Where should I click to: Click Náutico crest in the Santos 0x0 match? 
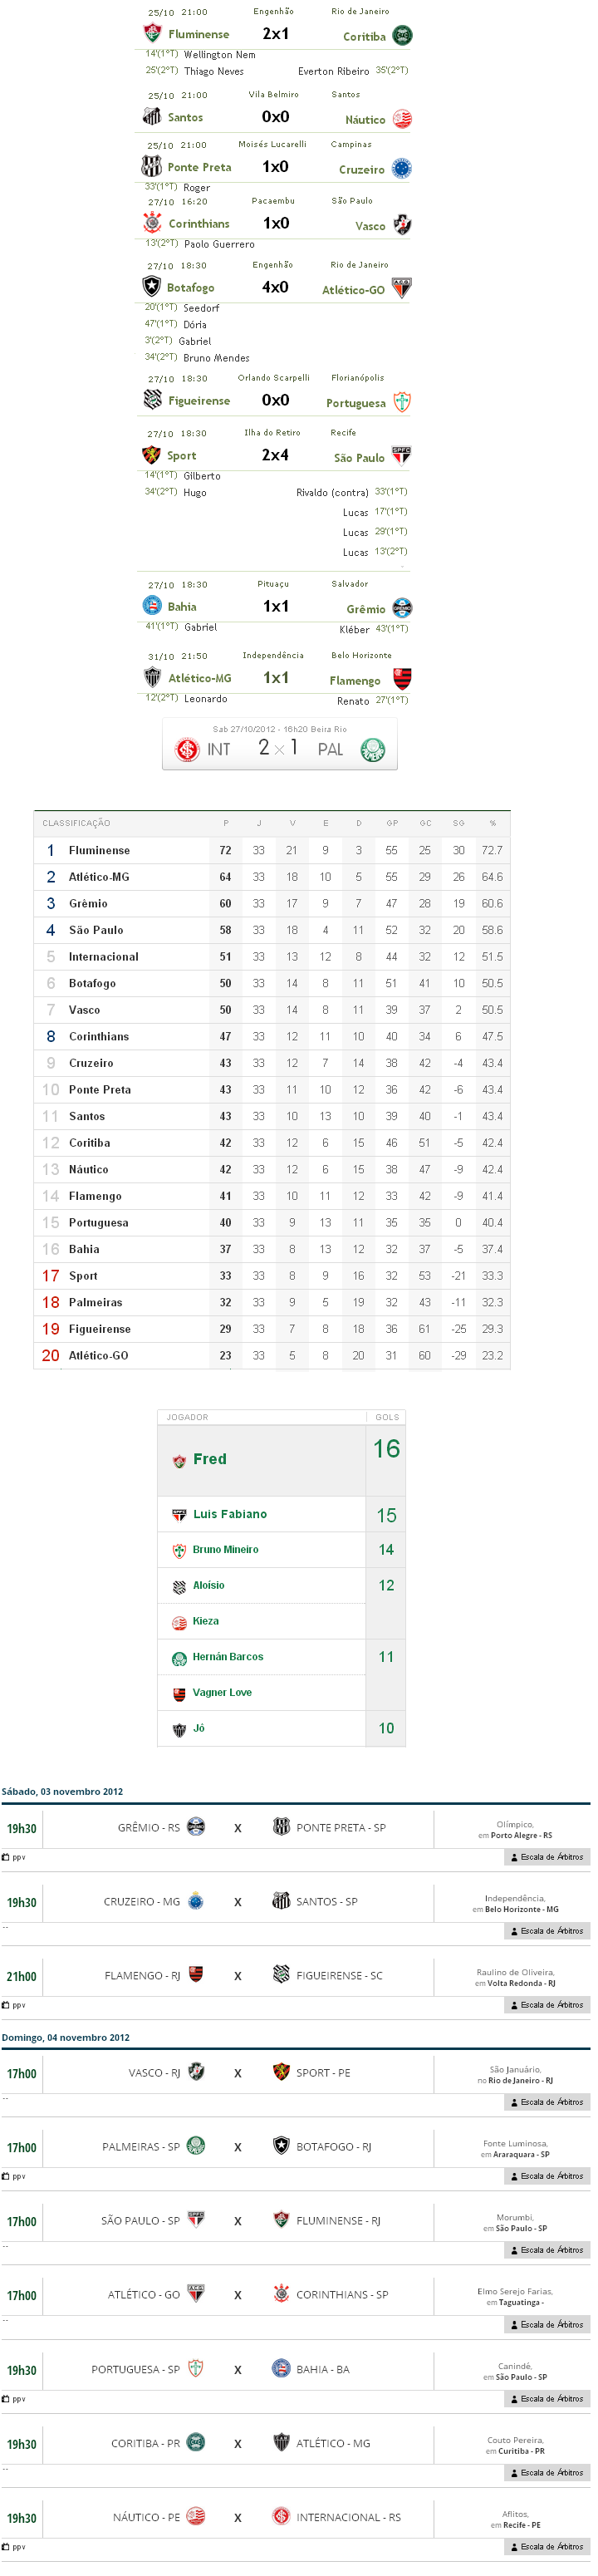pos(402,119)
